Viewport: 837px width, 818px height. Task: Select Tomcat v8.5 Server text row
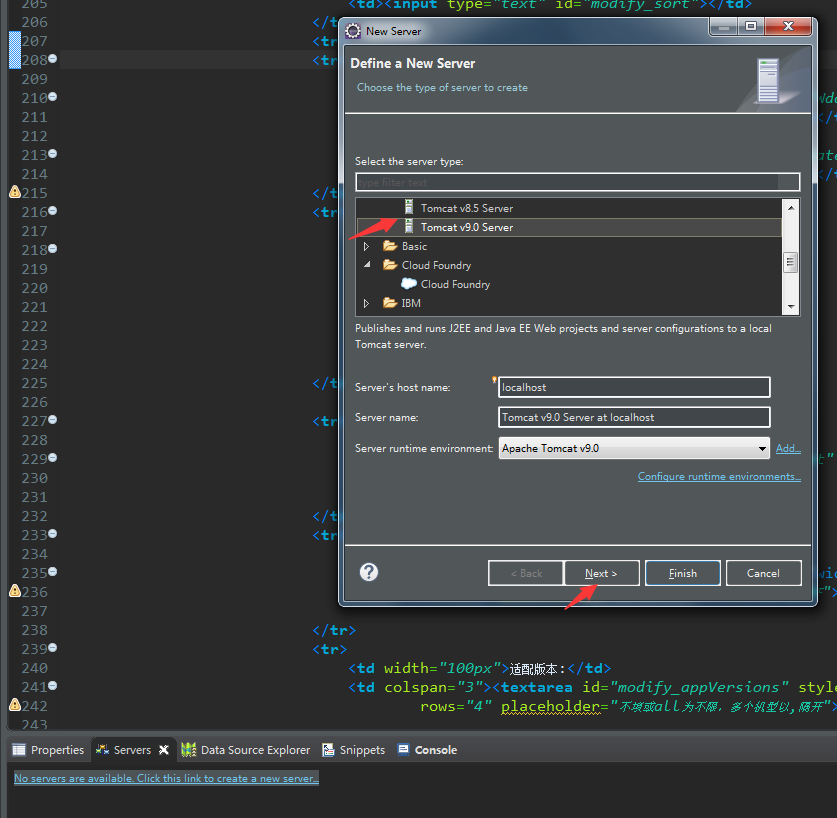coord(467,208)
